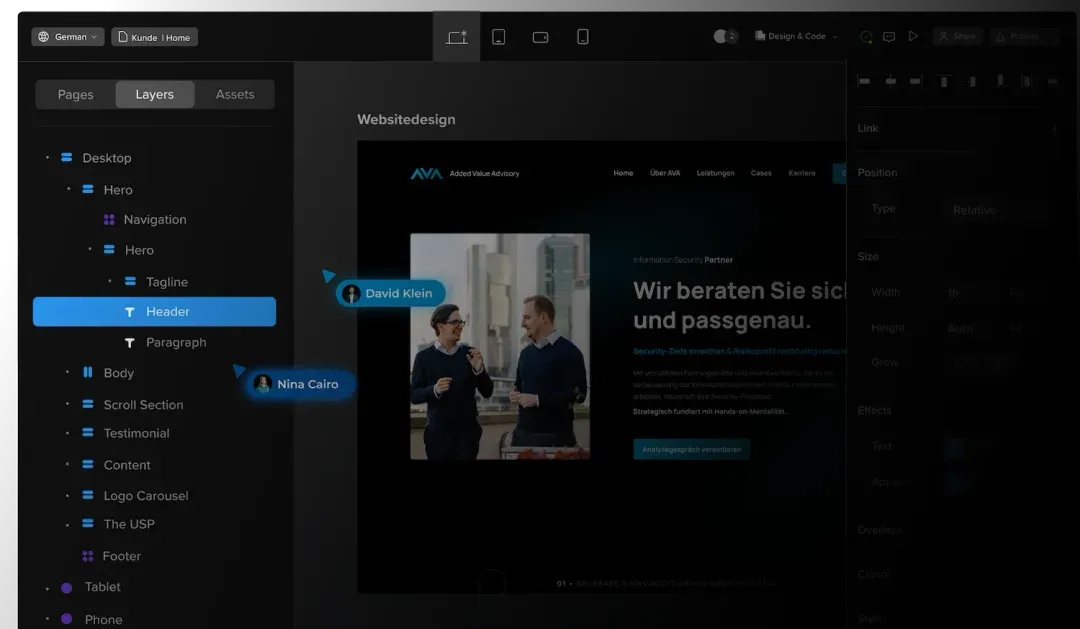Toggle the Tagline layer expander bullet

point(110,281)
